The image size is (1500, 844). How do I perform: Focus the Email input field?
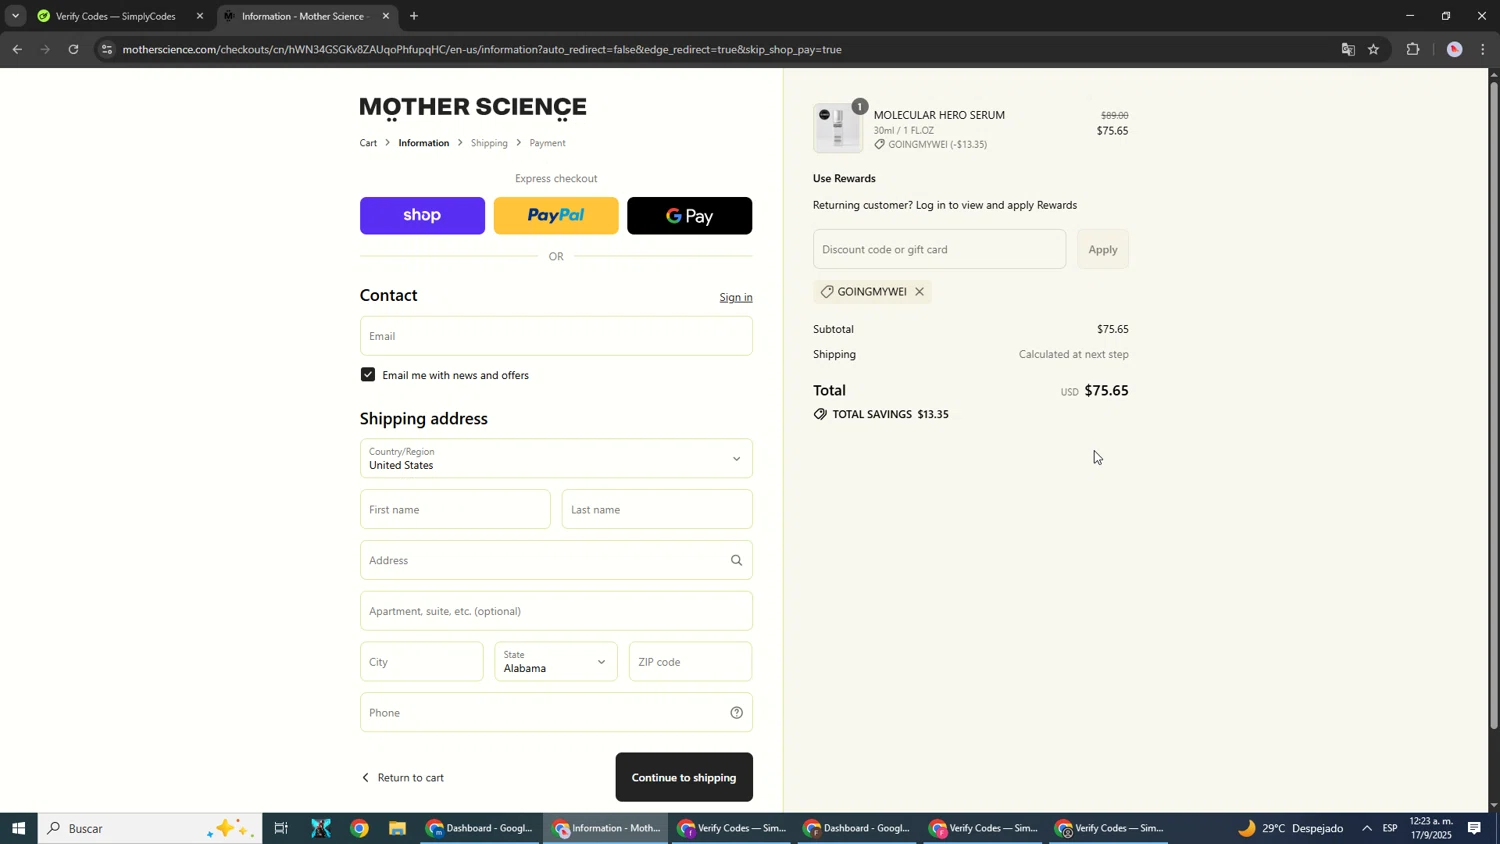point(556,336)
